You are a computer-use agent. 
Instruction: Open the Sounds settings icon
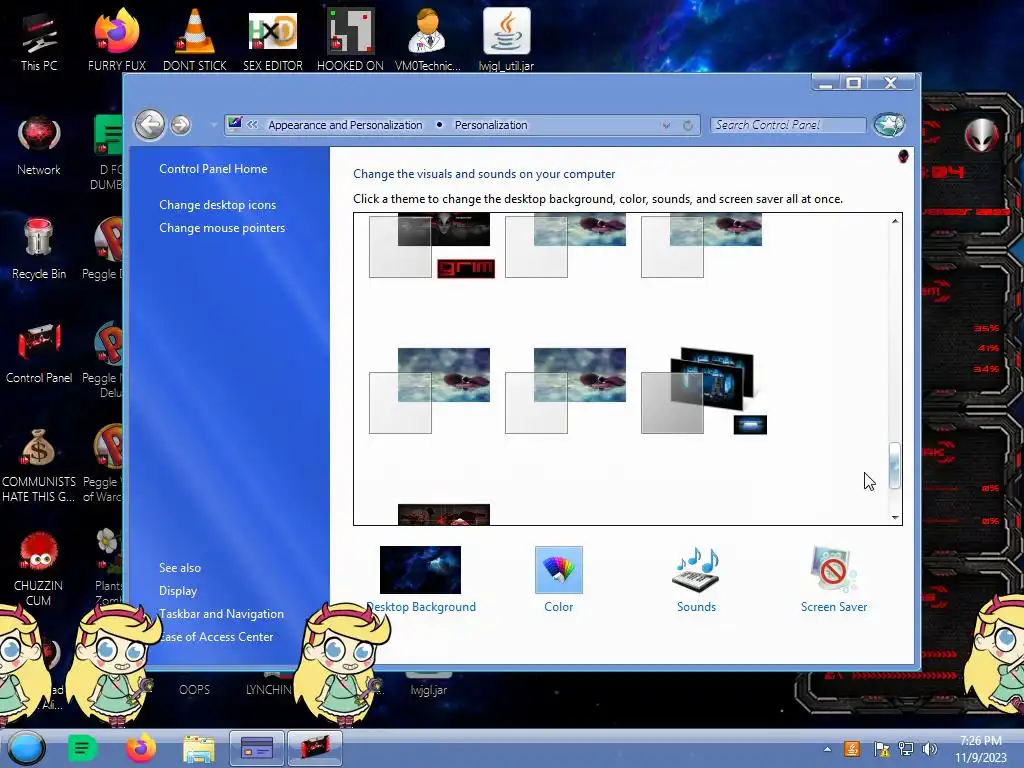click(696, 570)
